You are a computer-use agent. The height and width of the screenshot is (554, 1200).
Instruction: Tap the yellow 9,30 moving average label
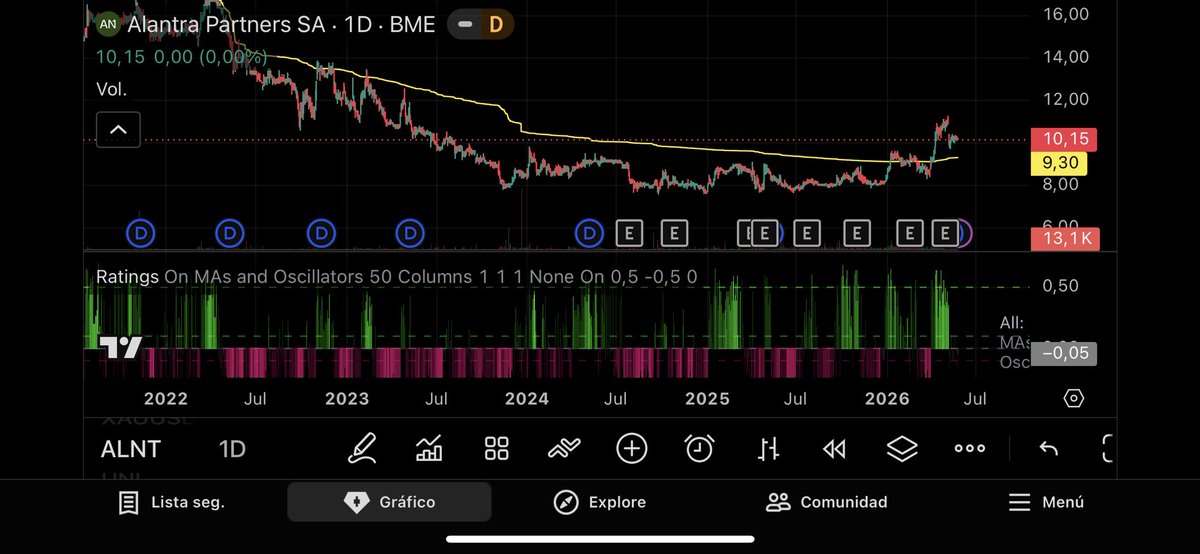[x=1059, y=163]
